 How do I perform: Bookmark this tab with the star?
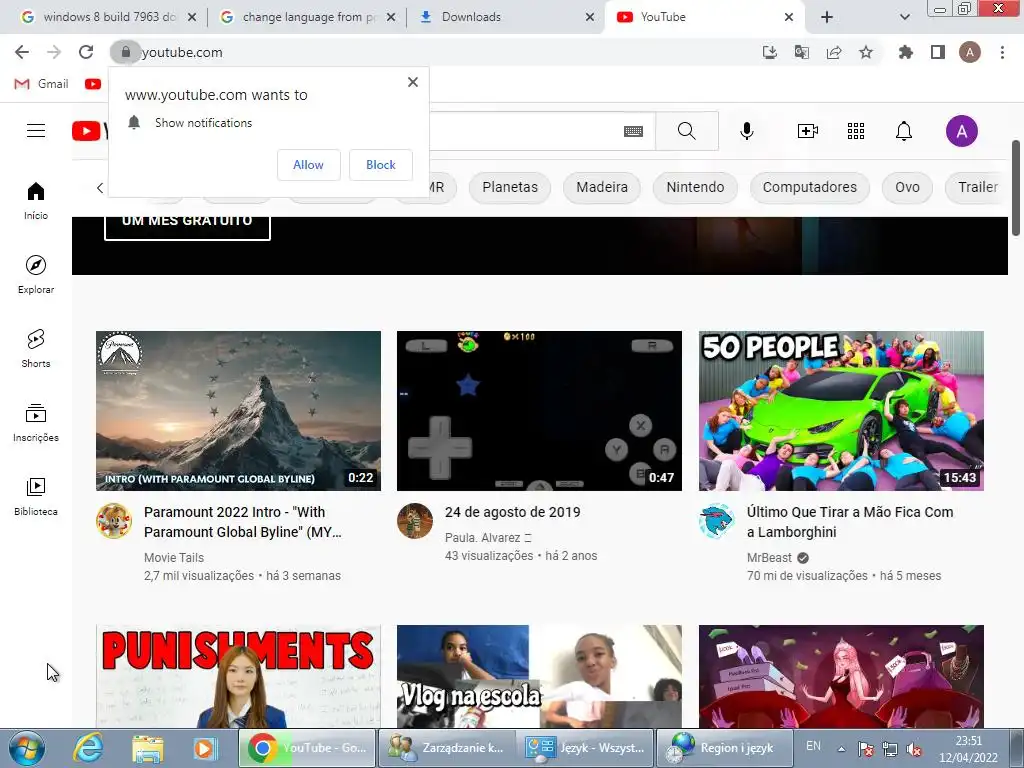pos(866,52)
